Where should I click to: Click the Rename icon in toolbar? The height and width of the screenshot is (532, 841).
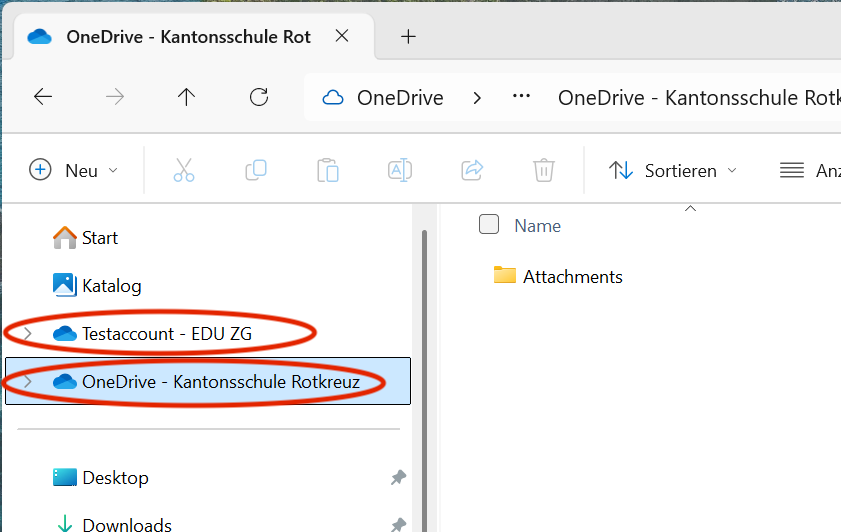400,170
